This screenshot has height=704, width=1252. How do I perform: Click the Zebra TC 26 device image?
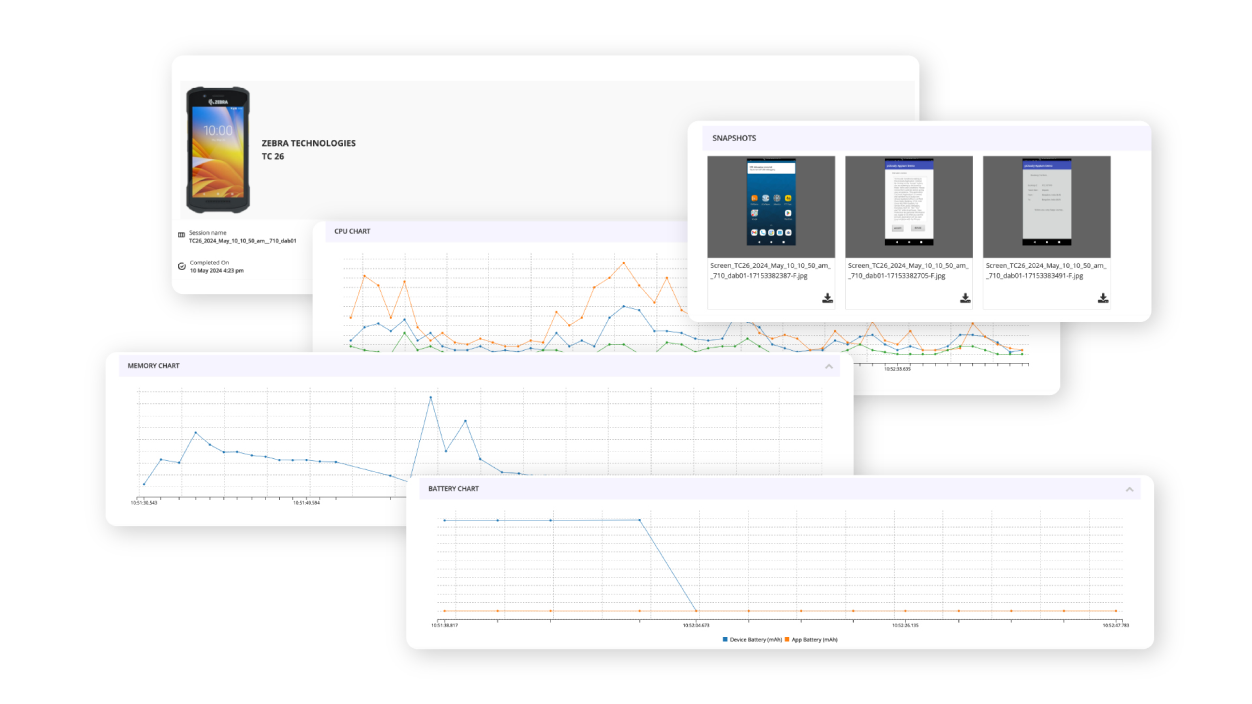pos(218,149)
